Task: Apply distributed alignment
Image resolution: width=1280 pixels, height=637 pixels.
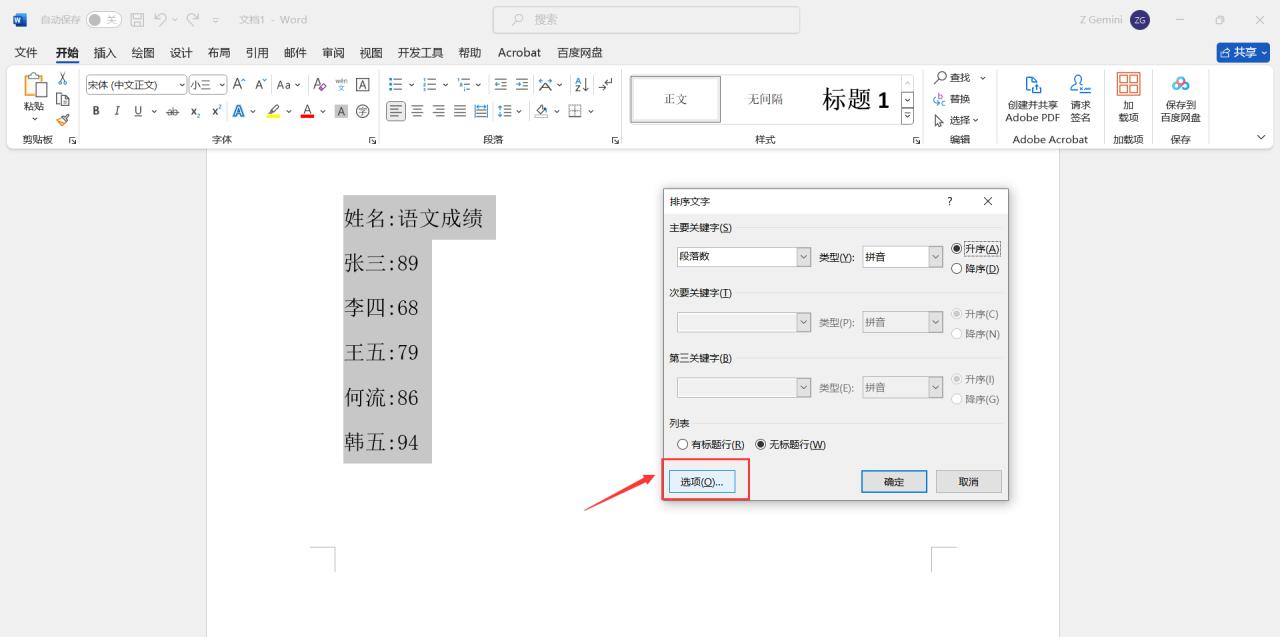Action: [x=481, y=111]
